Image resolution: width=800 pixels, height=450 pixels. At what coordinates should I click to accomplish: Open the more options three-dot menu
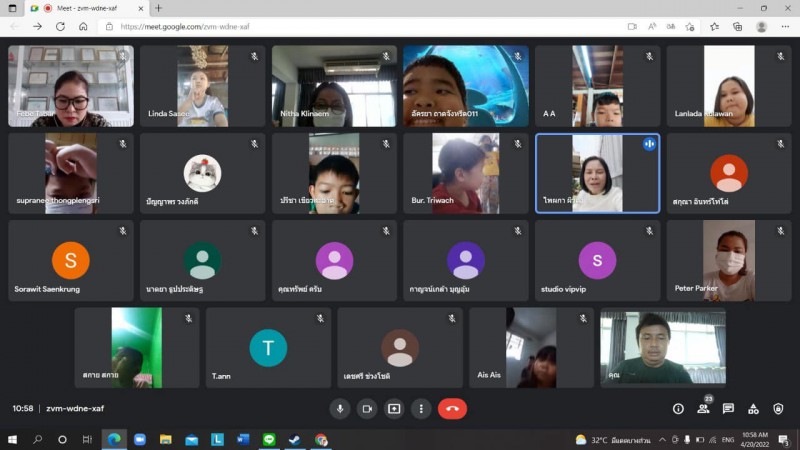pyautogui.click(x=421, y=408)
